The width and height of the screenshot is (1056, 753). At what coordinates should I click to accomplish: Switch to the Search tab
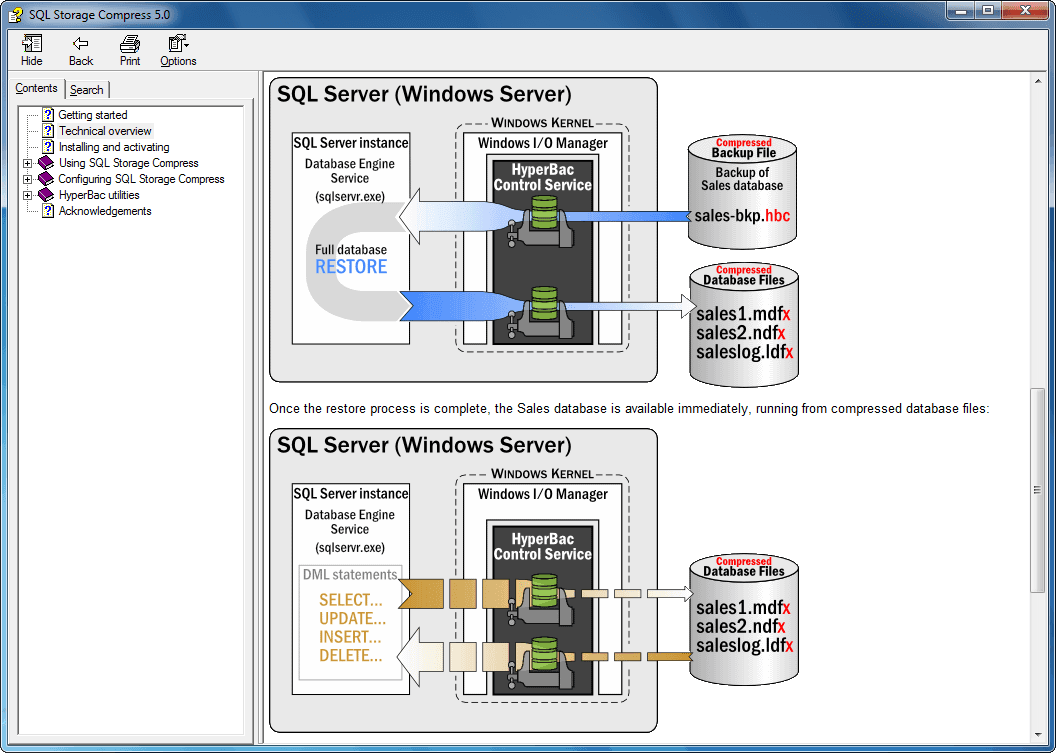87,90
